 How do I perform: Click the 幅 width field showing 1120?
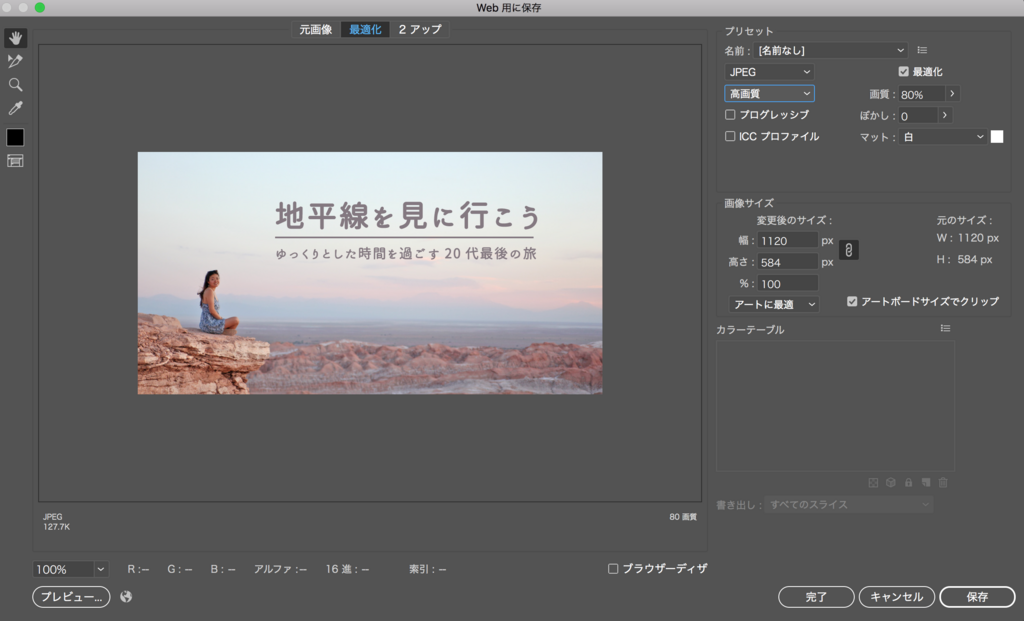788,240
